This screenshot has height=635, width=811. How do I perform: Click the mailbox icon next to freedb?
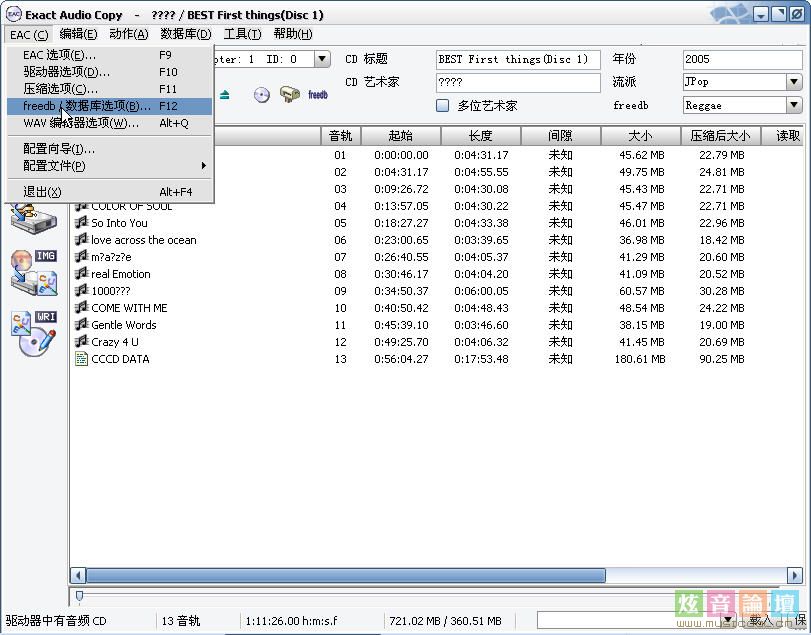[x=290, y=94]
